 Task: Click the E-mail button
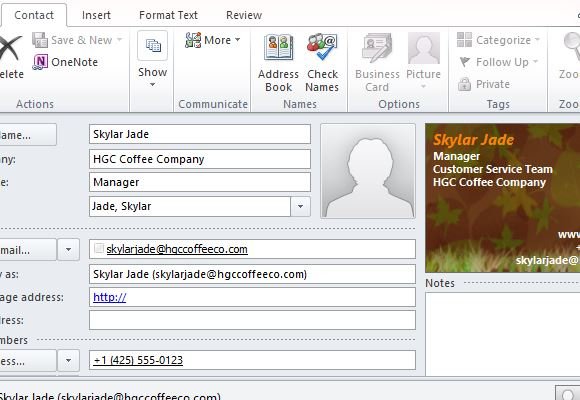[28, 249]
